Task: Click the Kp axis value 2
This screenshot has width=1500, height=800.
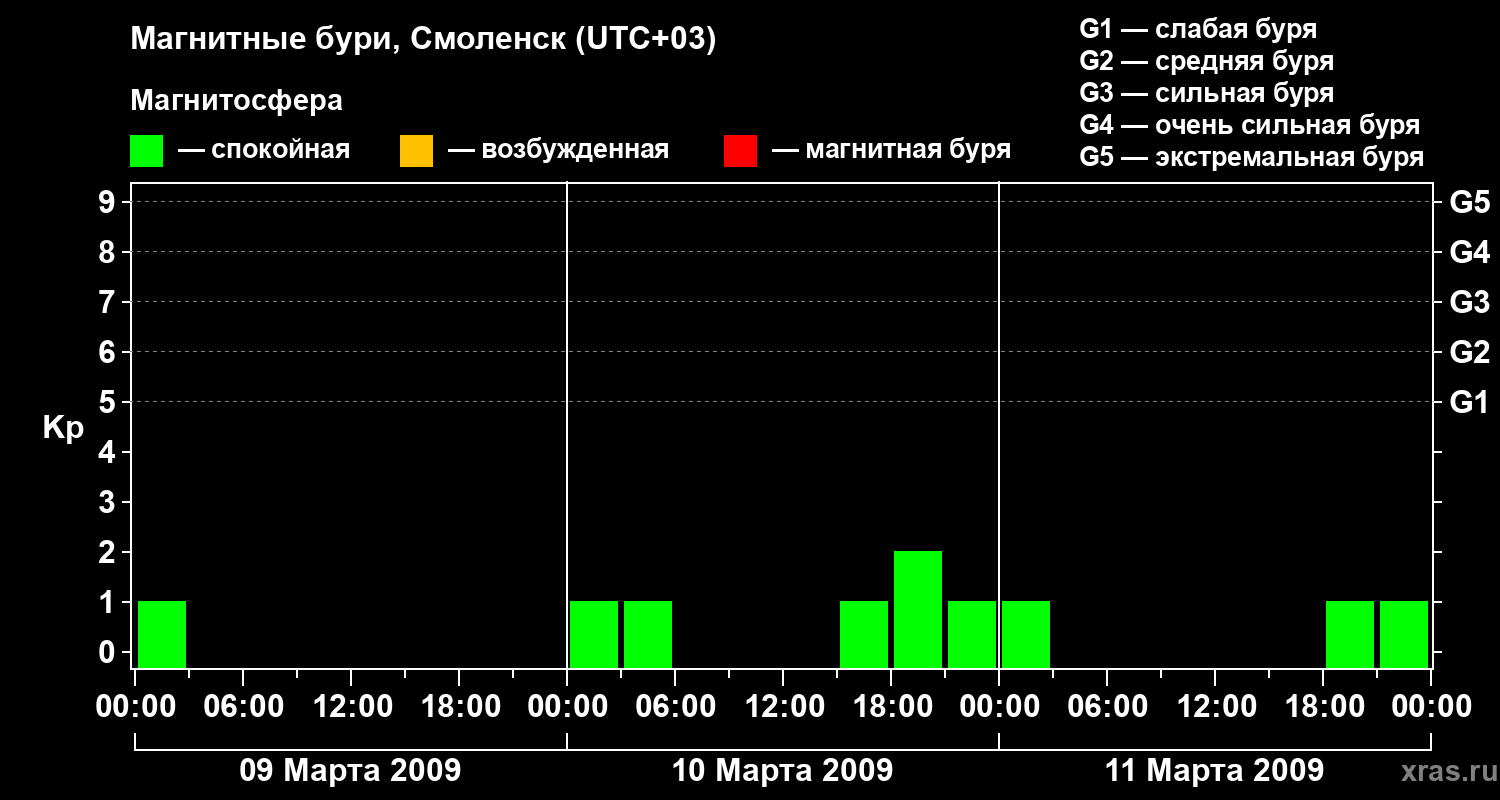Action: [109, 552]
